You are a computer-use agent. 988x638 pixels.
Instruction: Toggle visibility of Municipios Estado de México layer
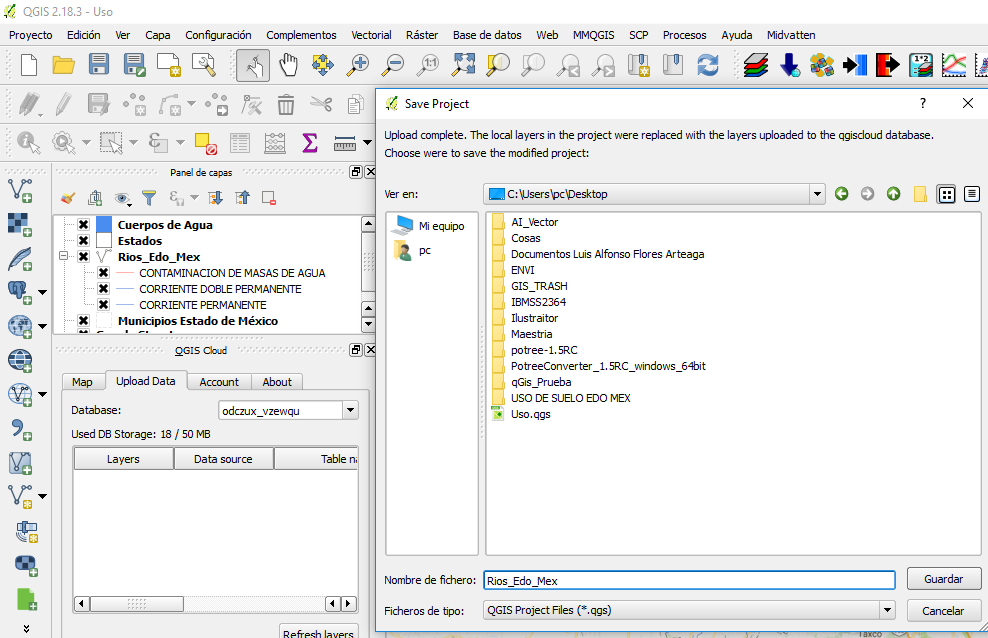click(83, 321)
